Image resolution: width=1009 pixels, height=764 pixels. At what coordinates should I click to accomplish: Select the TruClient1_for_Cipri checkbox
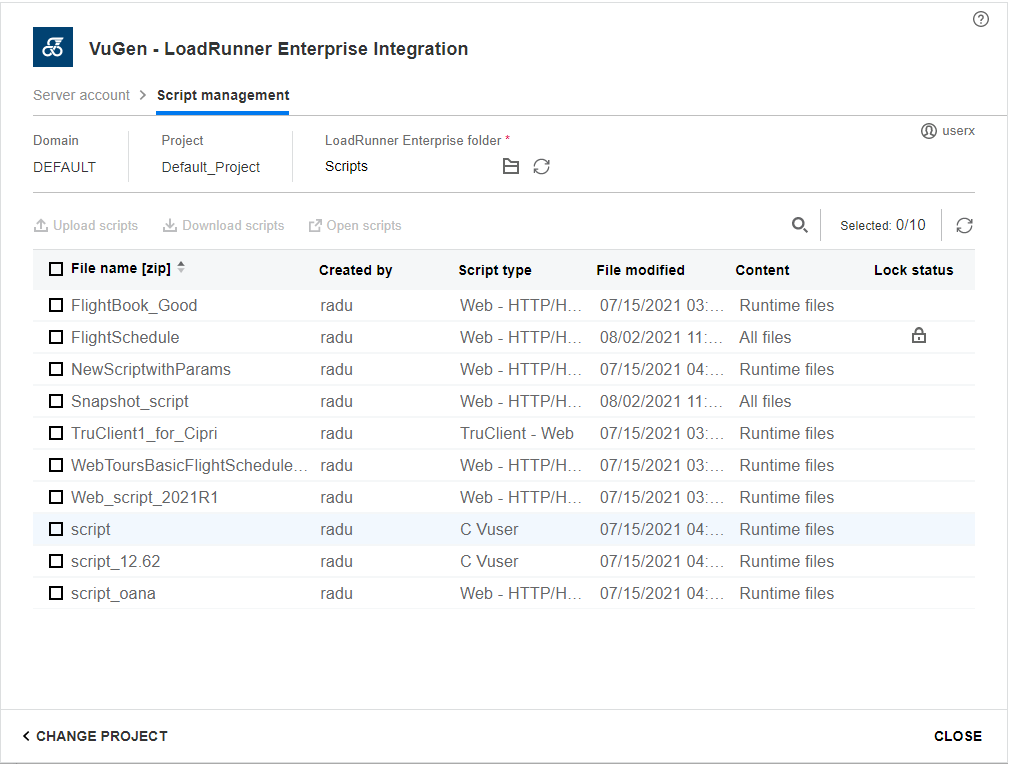56,433
